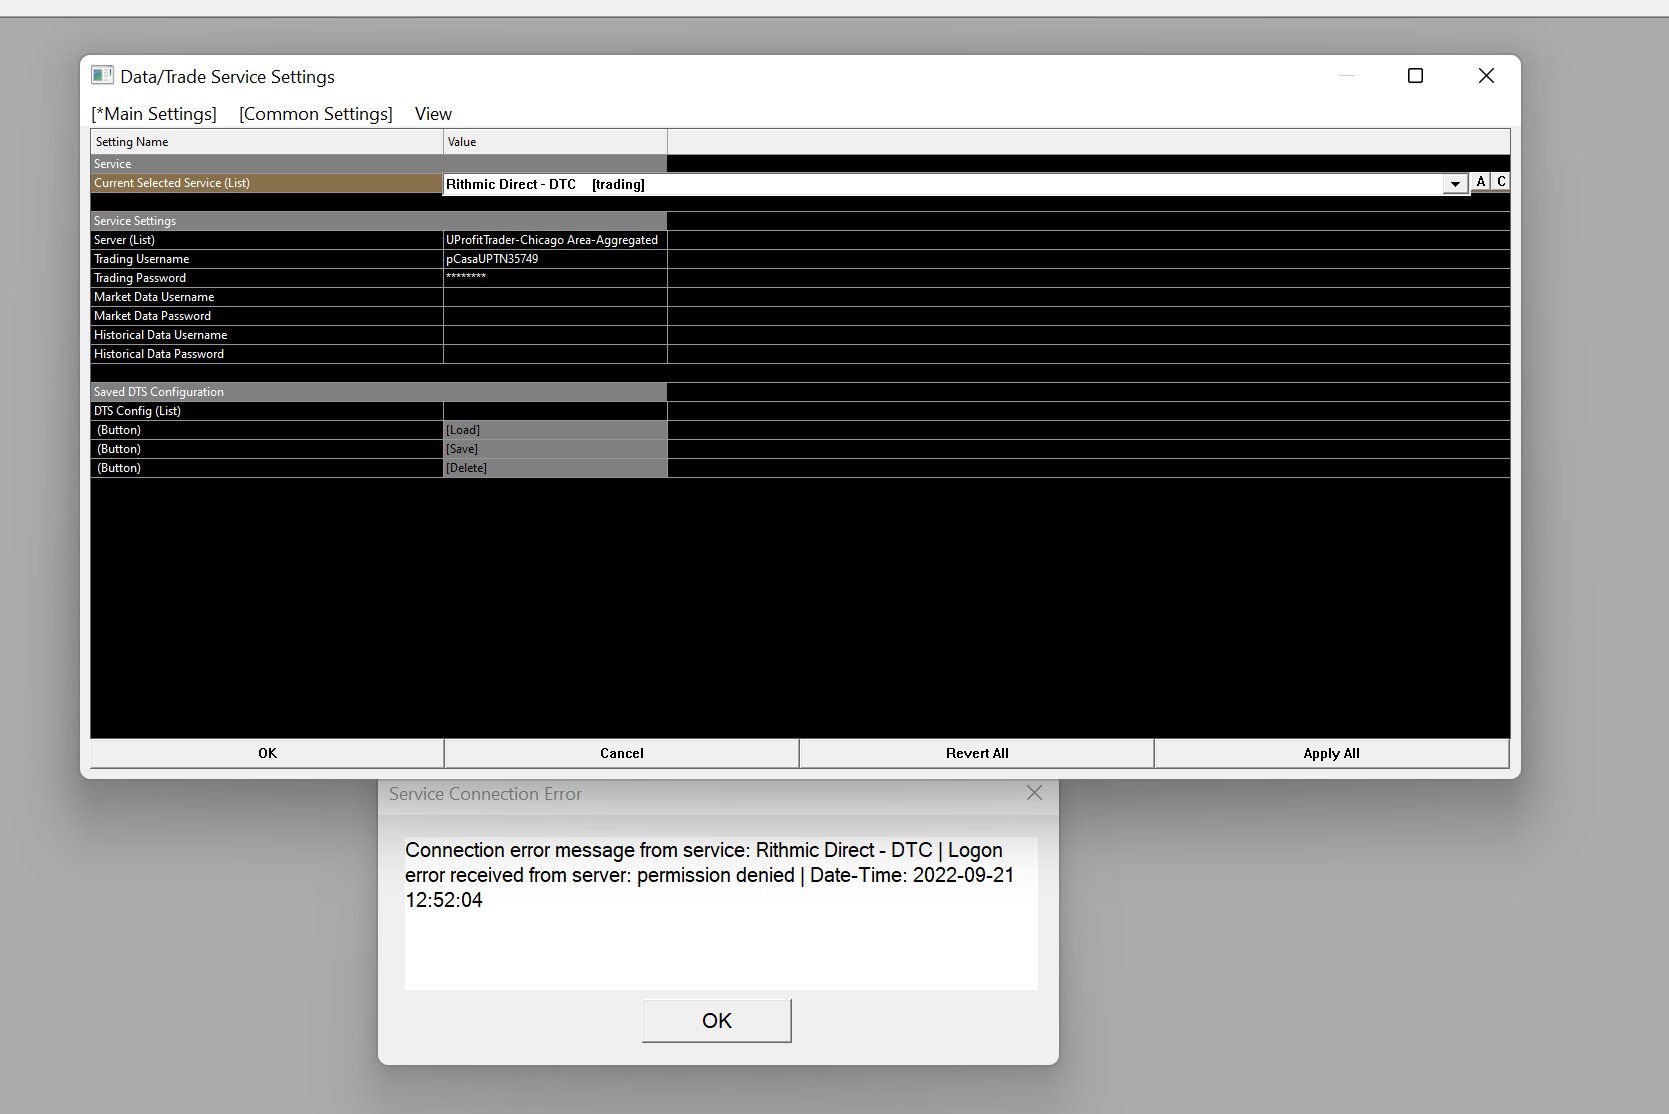Click the [Delete] configuration button

[555, 468]
